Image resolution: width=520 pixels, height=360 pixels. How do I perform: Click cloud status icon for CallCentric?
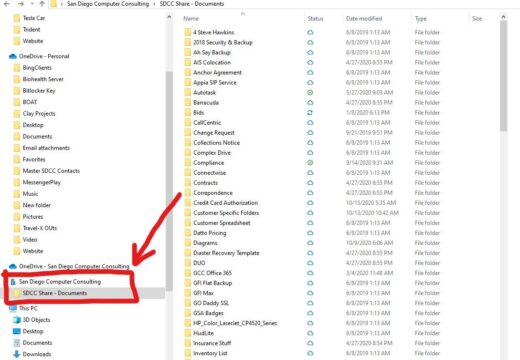point(310,122)
